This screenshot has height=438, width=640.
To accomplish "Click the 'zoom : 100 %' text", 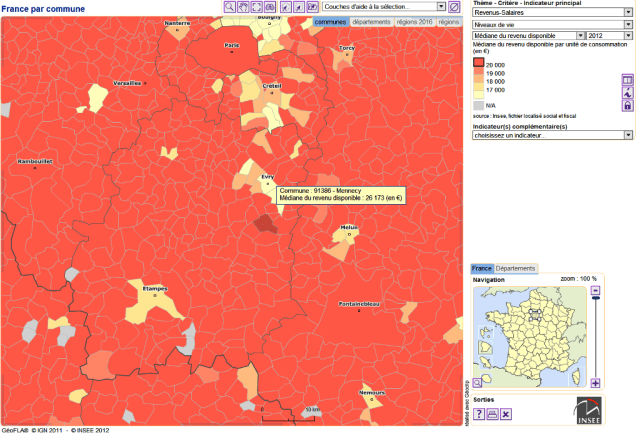I will pyautogui.click(x=578, y=279).
